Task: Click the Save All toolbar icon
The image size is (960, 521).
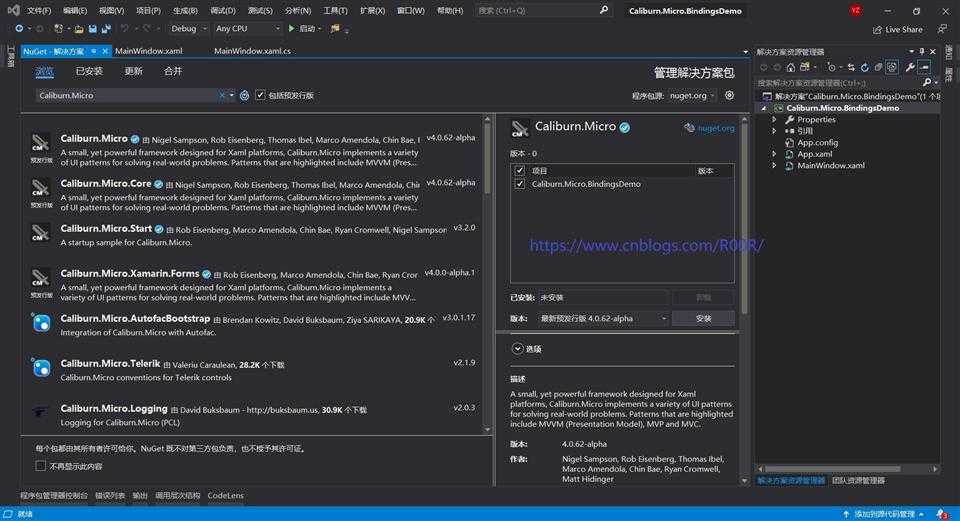Action: tap(106, 29)
